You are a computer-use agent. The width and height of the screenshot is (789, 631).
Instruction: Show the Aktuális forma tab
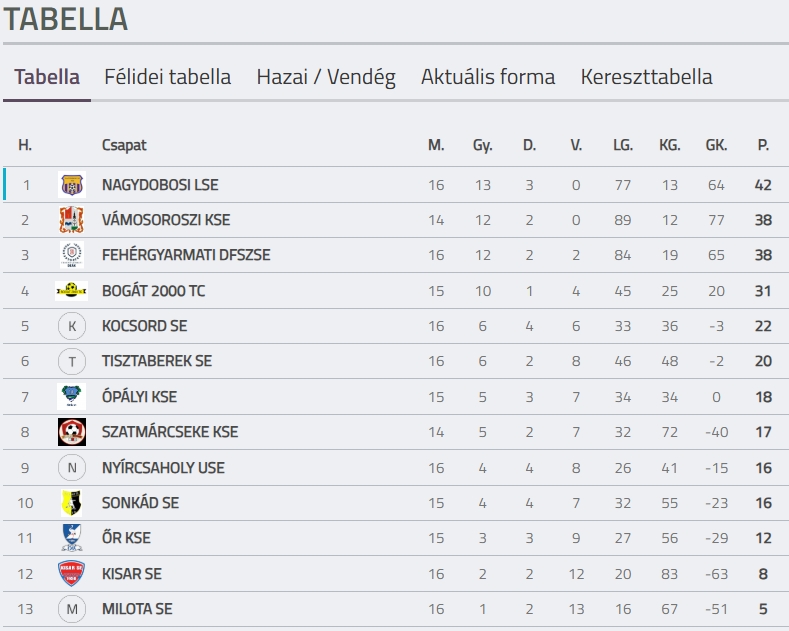point(488,77)
